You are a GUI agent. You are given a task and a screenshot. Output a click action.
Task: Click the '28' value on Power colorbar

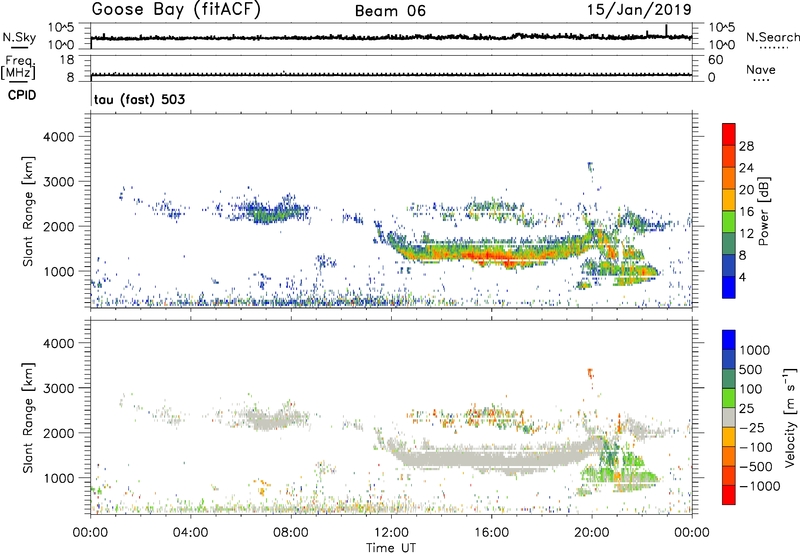tap(746, 146)
